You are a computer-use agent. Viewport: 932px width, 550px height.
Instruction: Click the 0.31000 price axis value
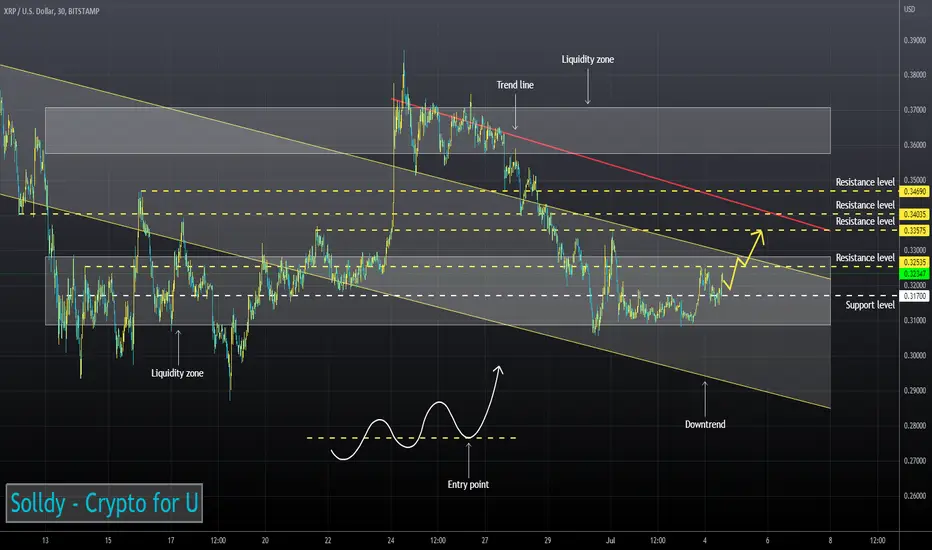tap(914, 320)
